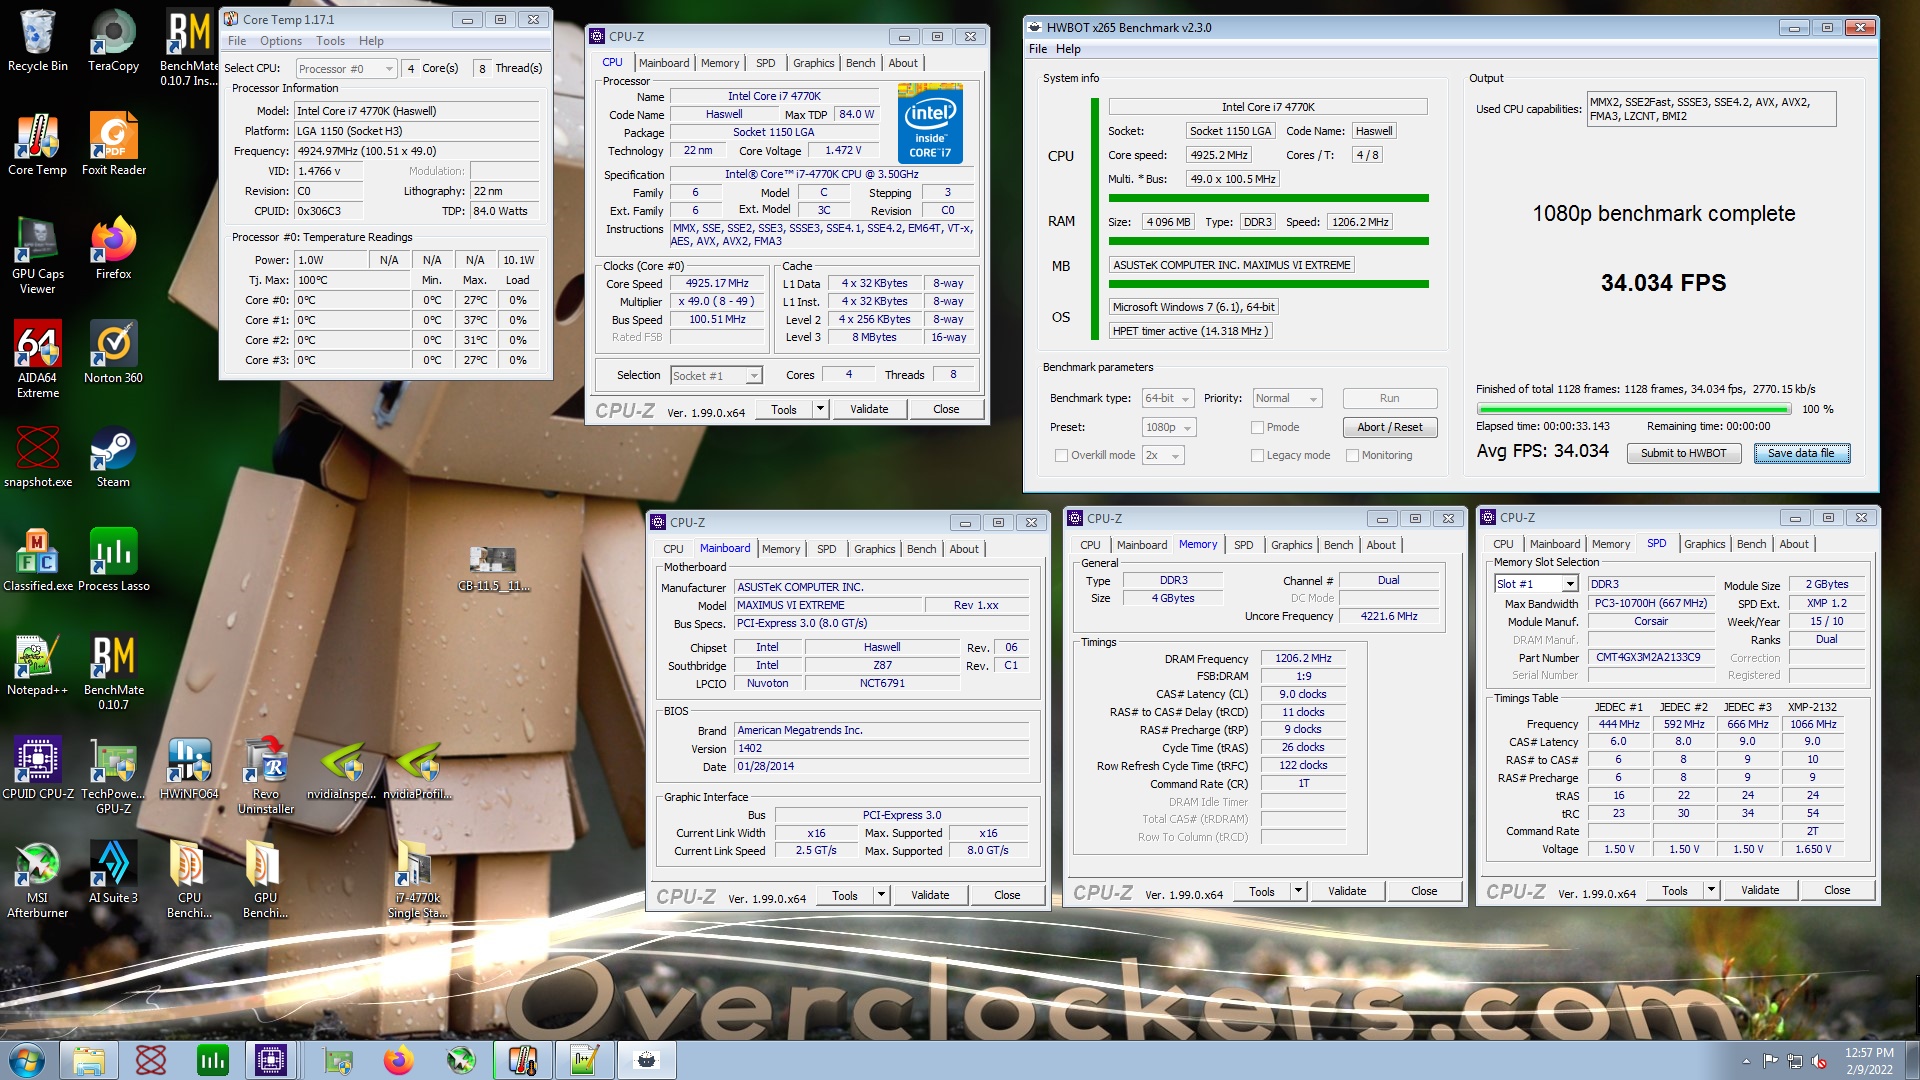Open Notepad++ desktop shortcut
This screenshot has width=1920, height=1080.
click(37, 665)
